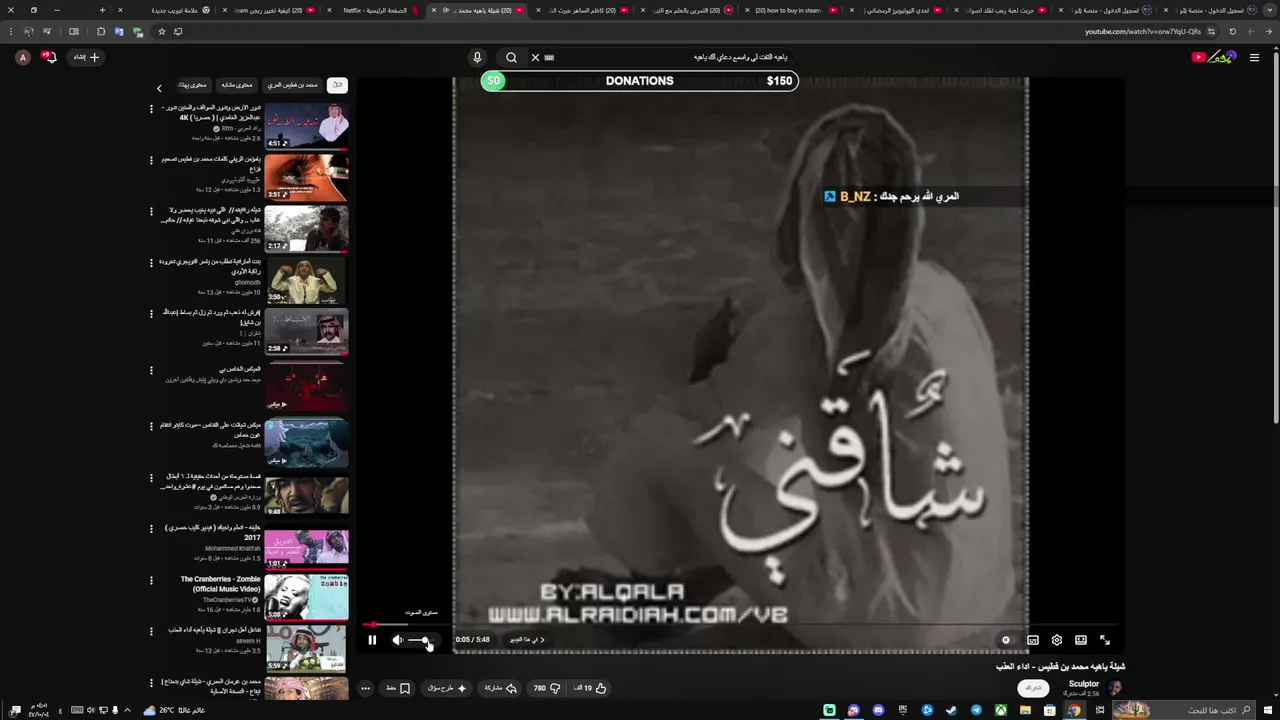
Task: Click the إنشاء create button
Action: coord(87,57)
